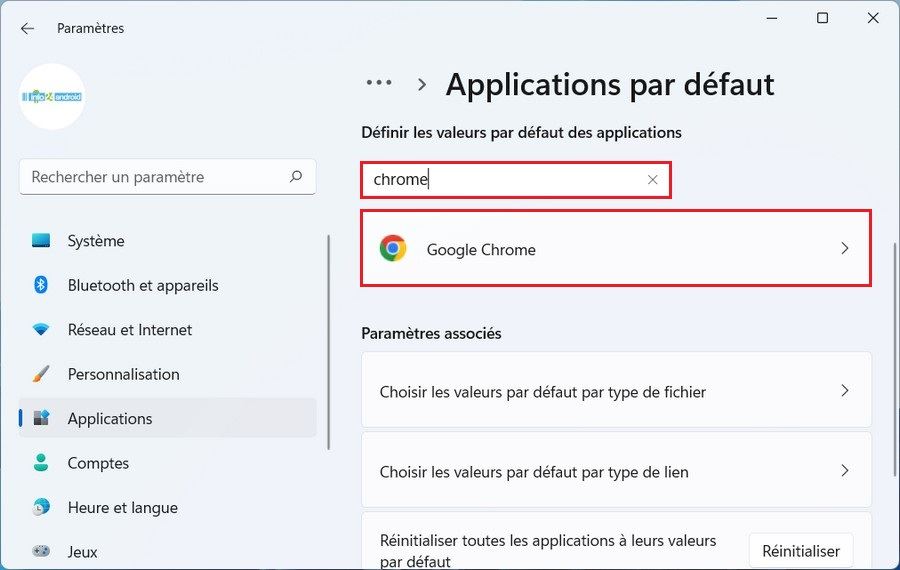Viewport: 900px width, 570px height.
Task: Click the Paramètres window title
Action: pyautogui.click(x=91, y=28)
